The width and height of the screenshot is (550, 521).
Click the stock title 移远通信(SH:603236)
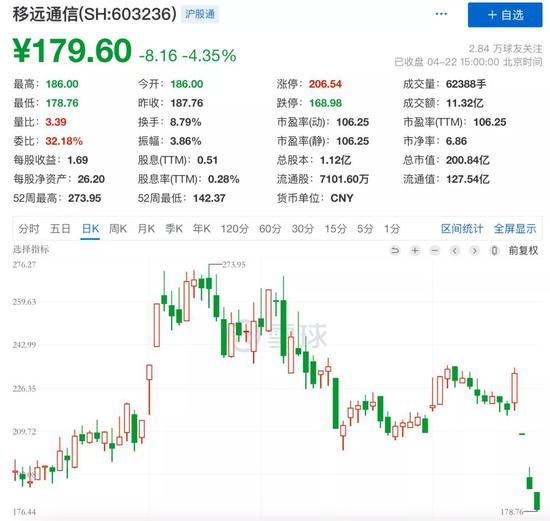tap(94, 14)
